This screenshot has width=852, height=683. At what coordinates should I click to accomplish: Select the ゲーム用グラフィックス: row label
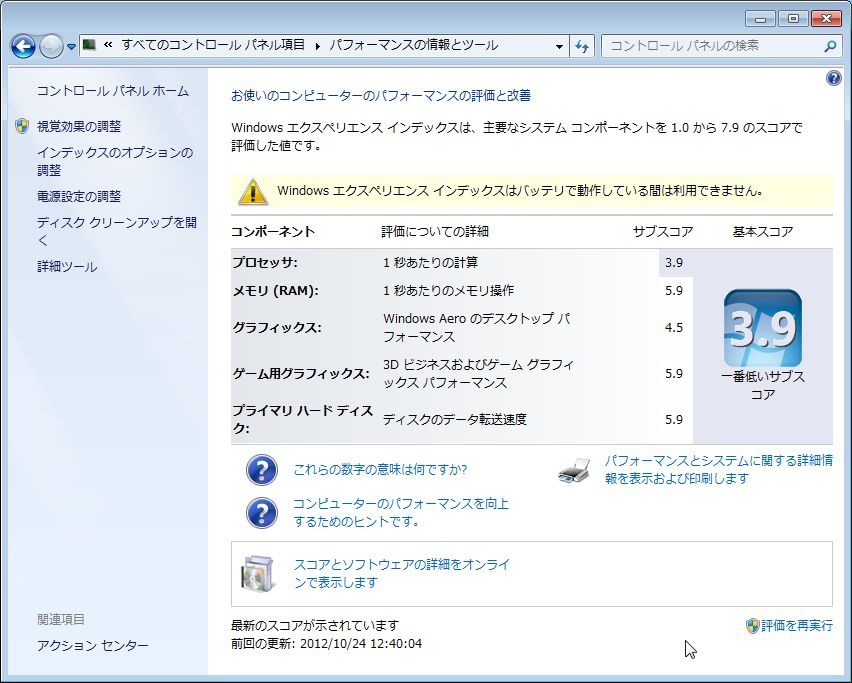(301, 374)
